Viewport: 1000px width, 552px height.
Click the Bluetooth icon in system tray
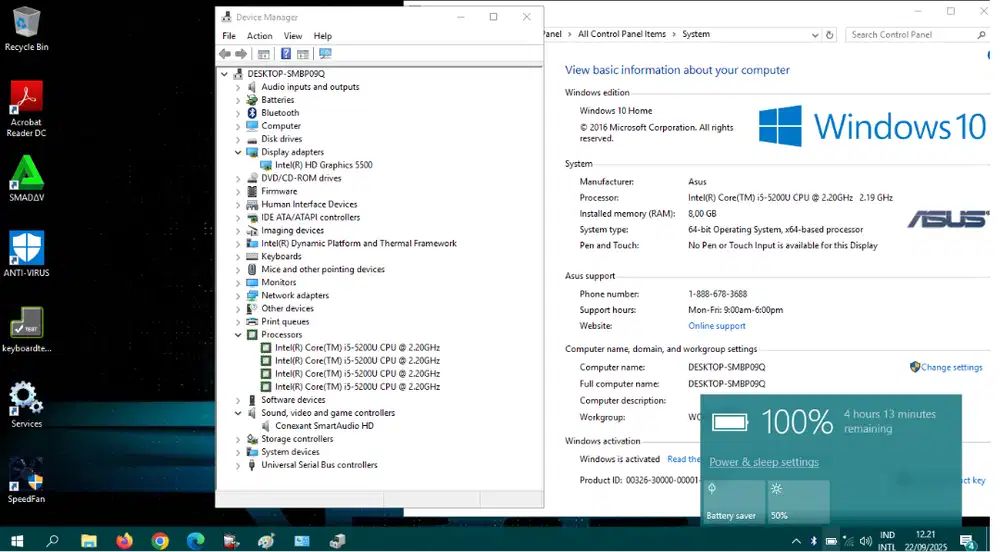(813, 541)
